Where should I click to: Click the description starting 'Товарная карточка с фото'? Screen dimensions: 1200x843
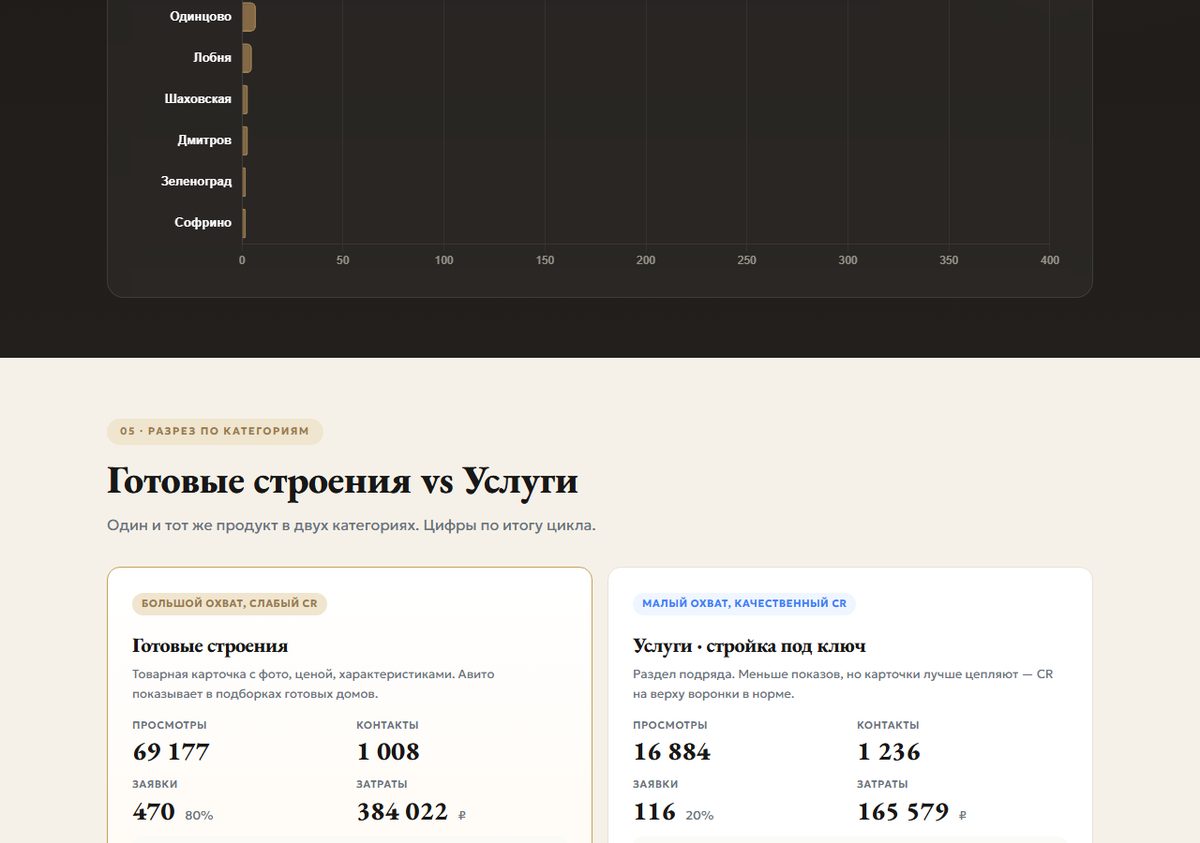pyautogui.click(x=313, y=684)
